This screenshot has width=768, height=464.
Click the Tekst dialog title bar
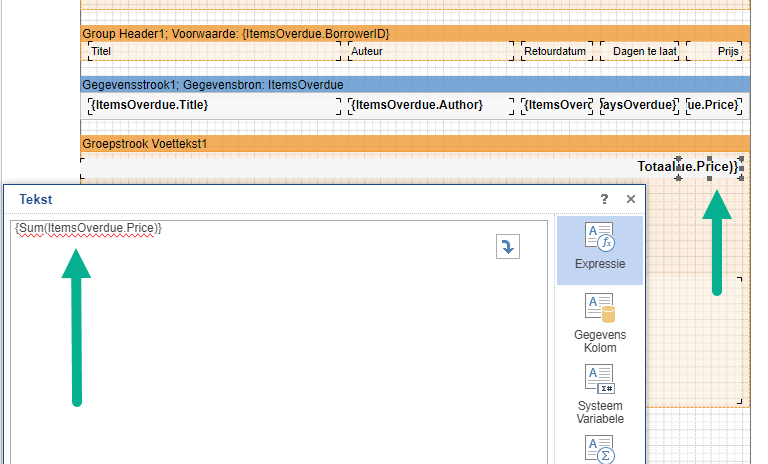tap(300, 200)
